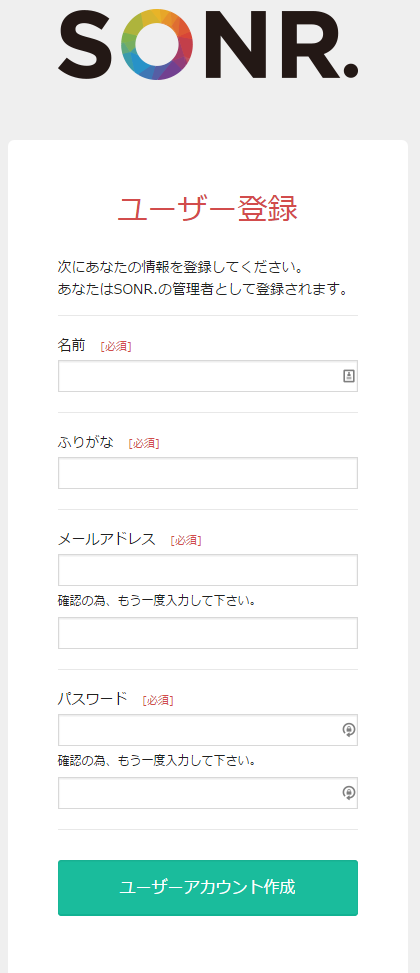The image size is (420, 973).
Task: Focus the 名前 input field
Action: [208, 376]
